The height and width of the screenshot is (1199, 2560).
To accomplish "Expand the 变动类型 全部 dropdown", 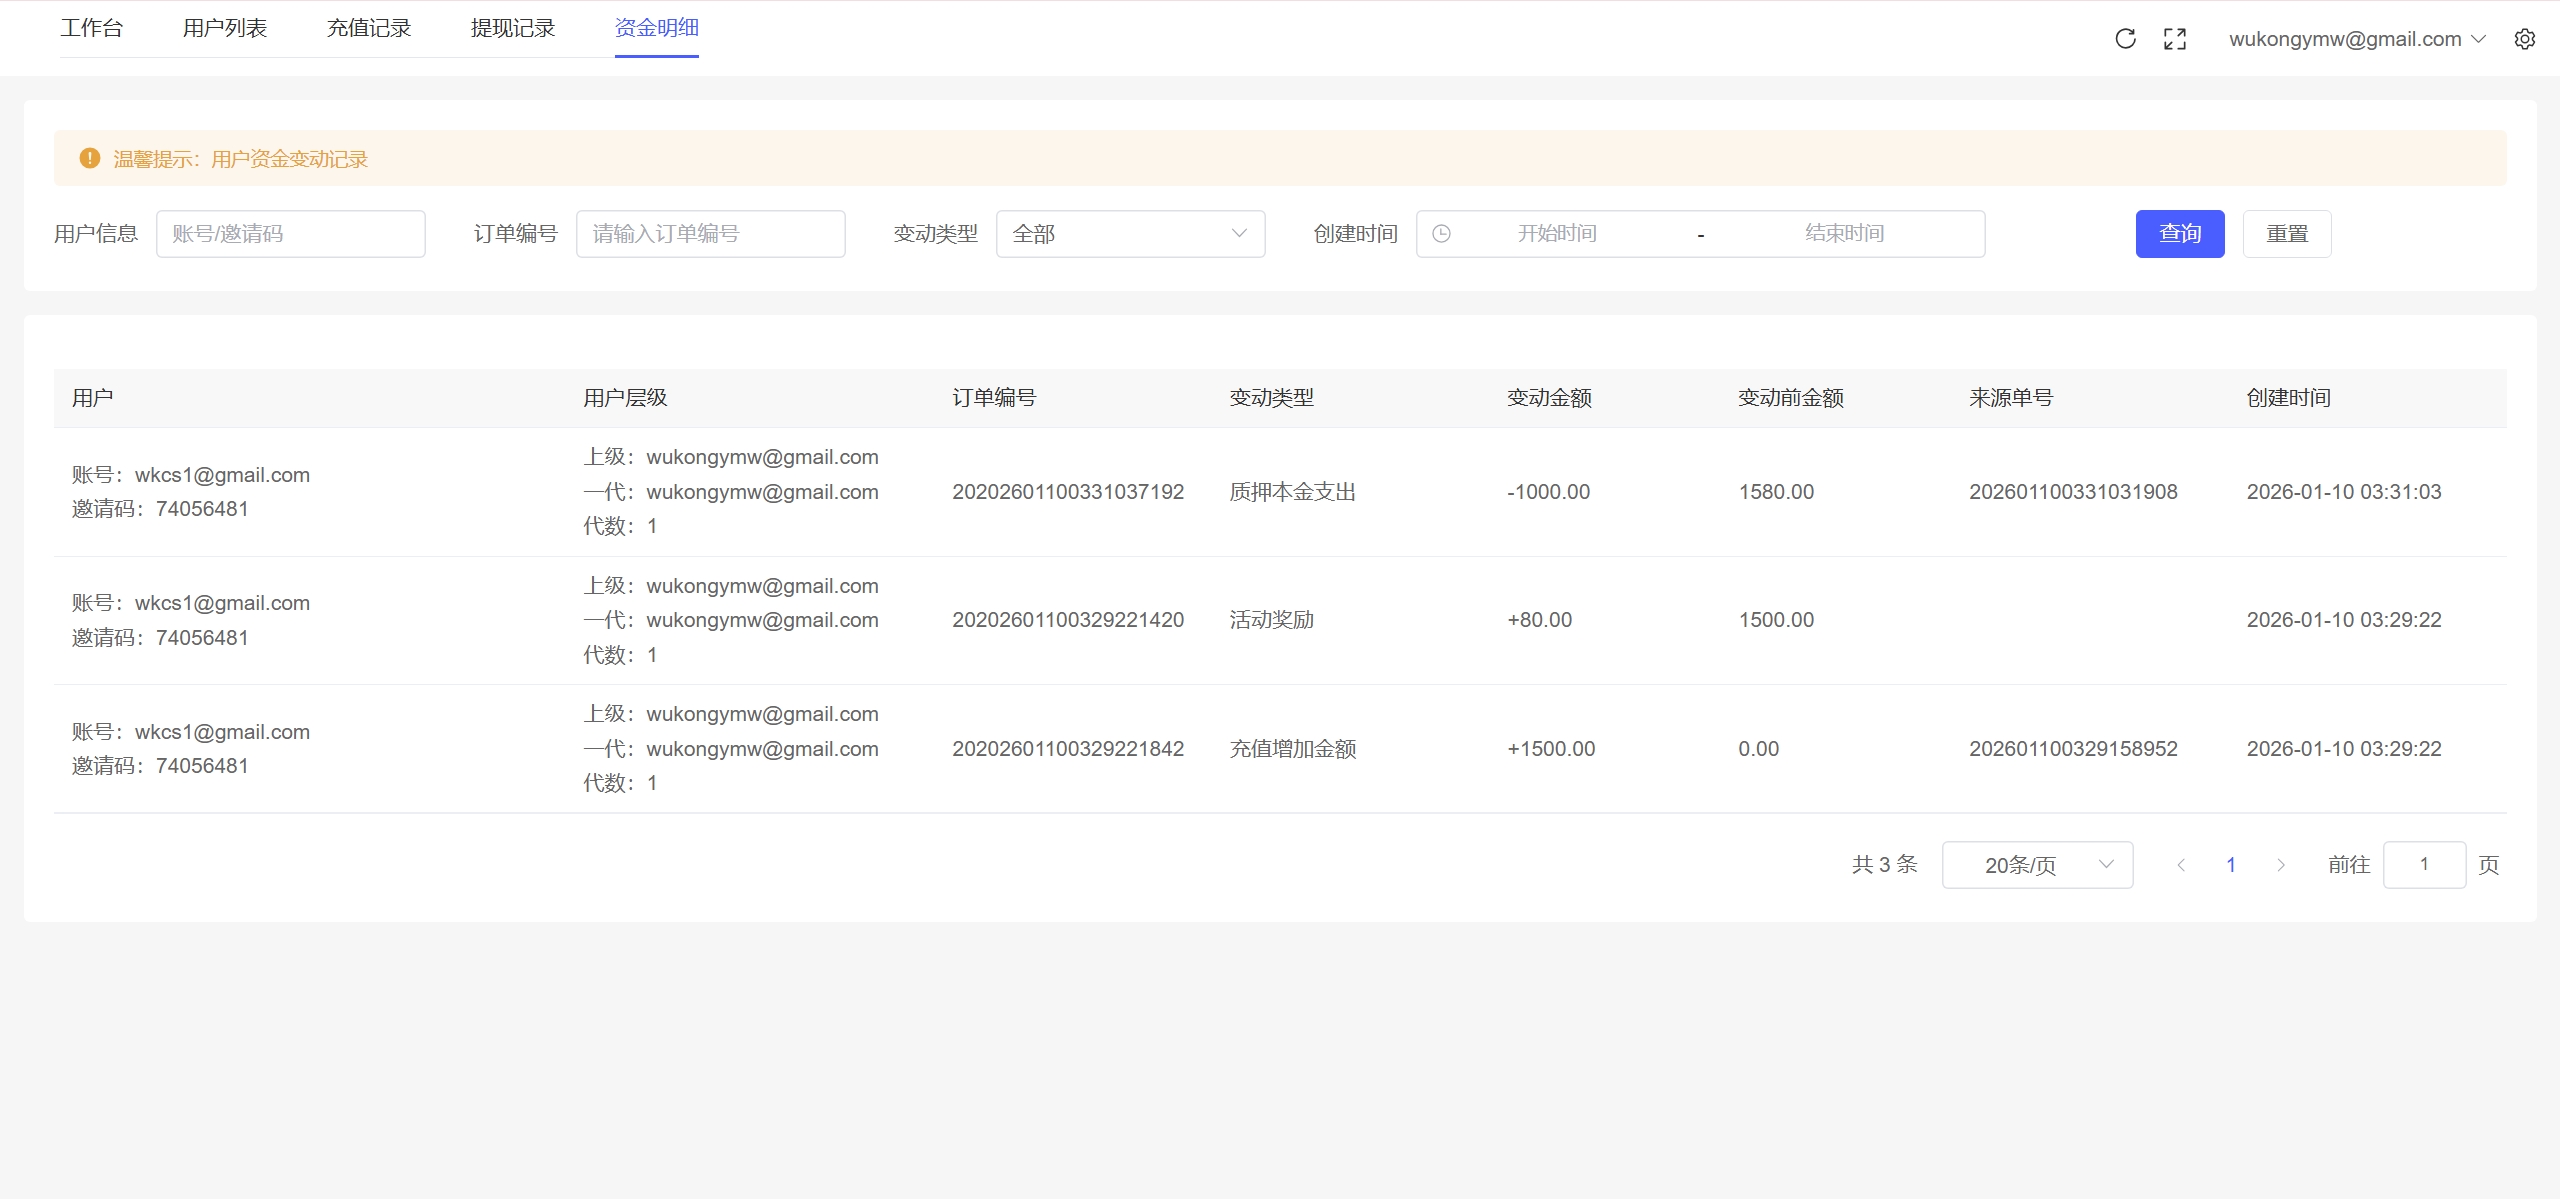I will click(1130, 234).
